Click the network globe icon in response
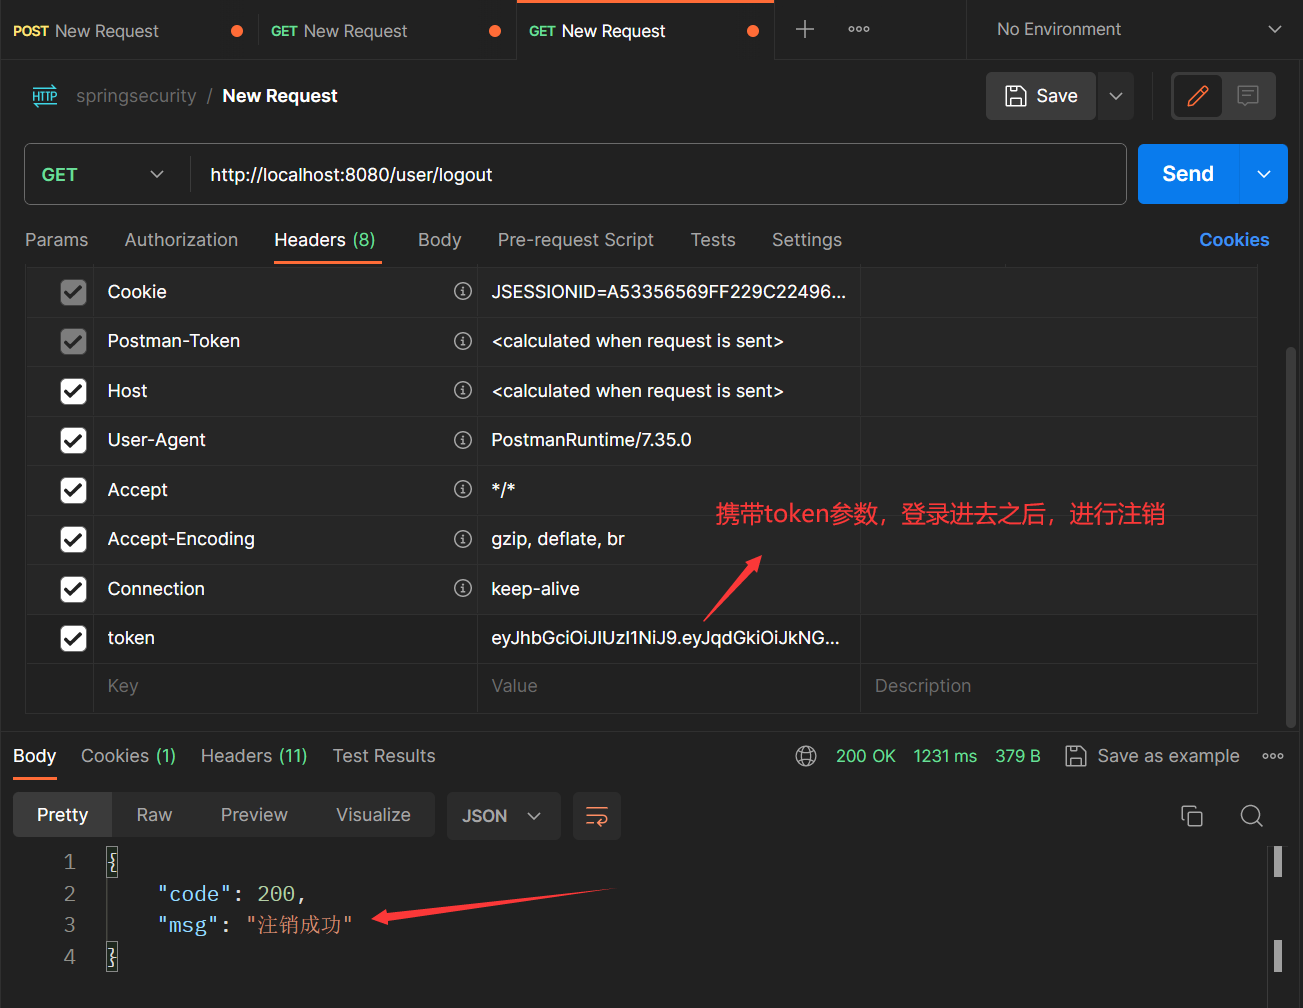1303x1008 pixels. [806, 756]
